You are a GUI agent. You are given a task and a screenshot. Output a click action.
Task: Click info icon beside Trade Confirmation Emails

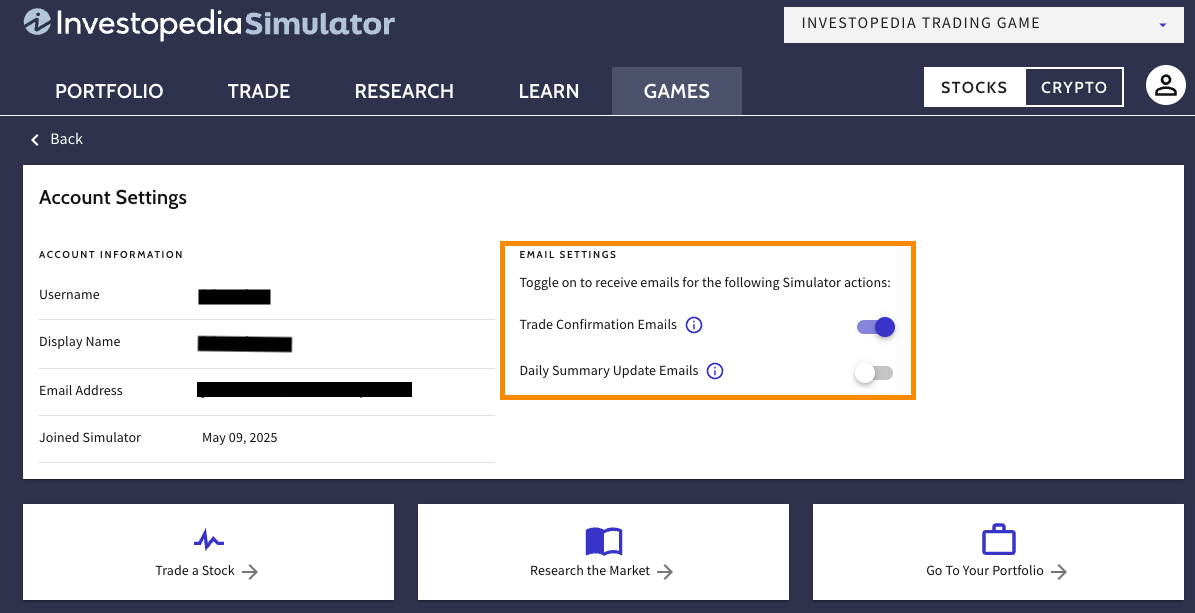(694, 325)
